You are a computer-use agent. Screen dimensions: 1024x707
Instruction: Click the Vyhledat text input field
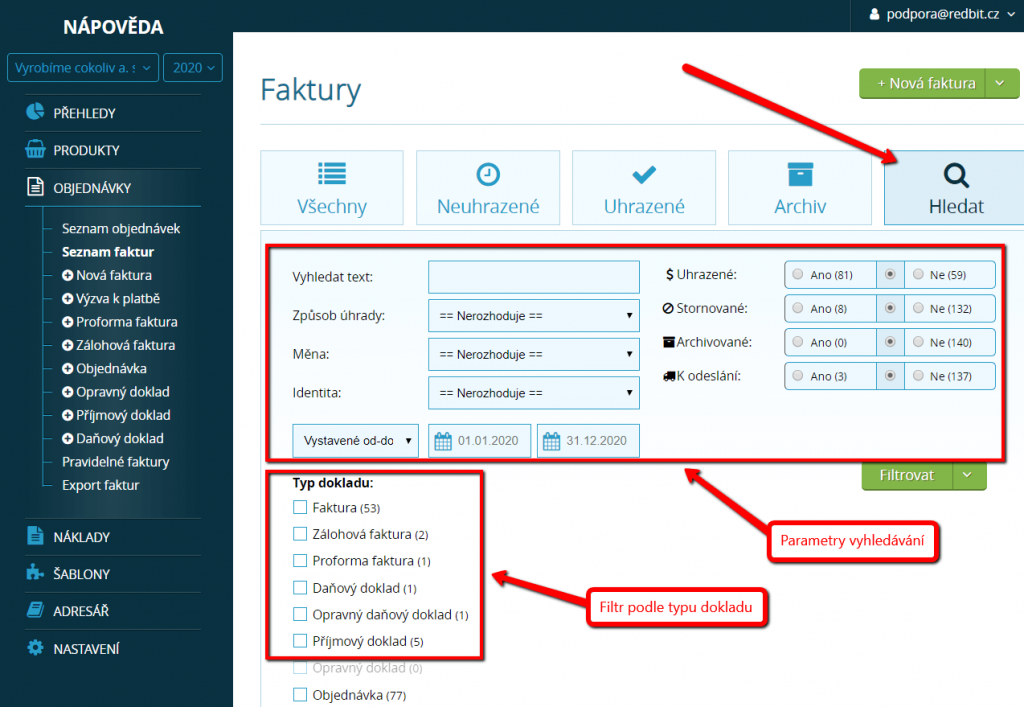(x=534, y=277)
